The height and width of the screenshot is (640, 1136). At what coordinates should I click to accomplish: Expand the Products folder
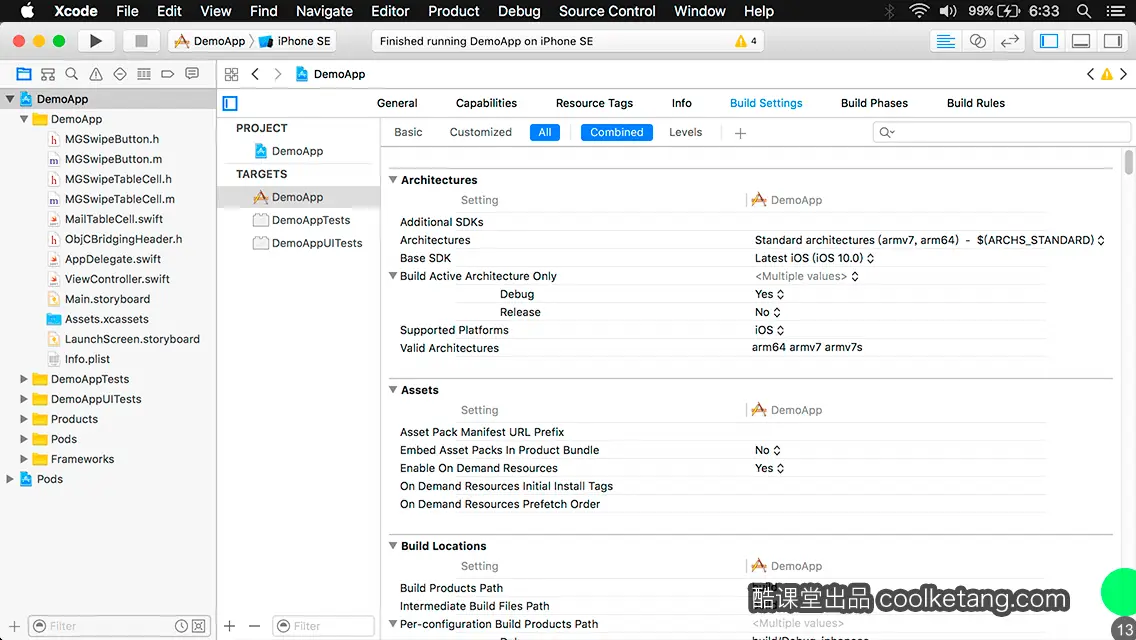click(x=24, y=419)
